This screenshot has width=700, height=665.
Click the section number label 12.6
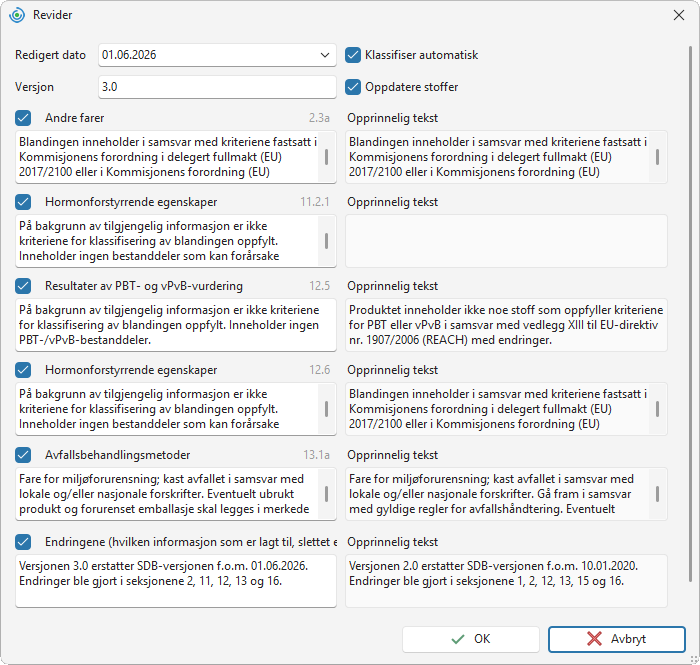pos(320,370)
